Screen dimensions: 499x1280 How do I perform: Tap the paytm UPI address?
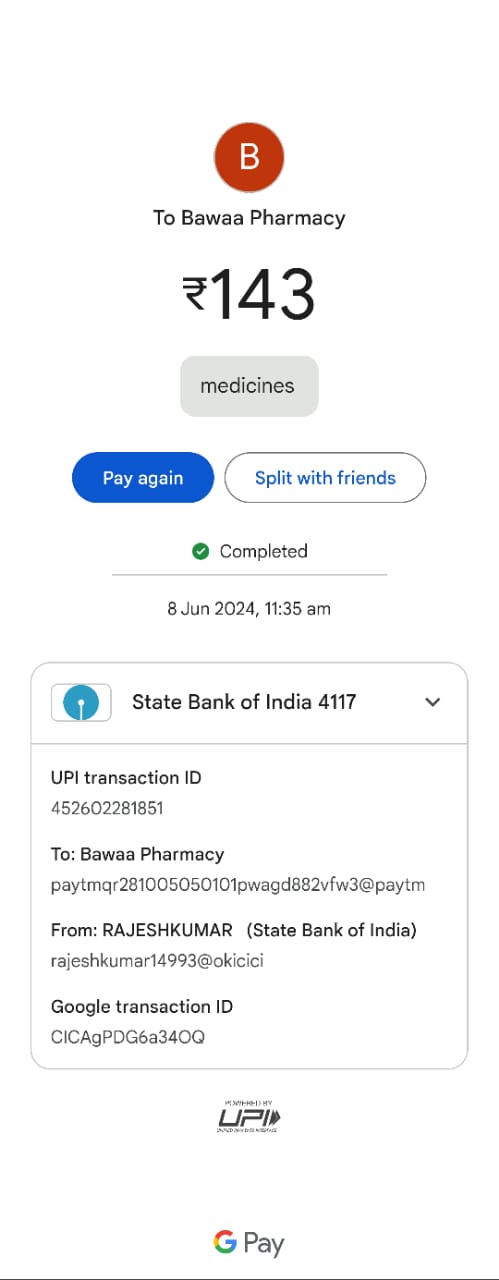[238, 885]
